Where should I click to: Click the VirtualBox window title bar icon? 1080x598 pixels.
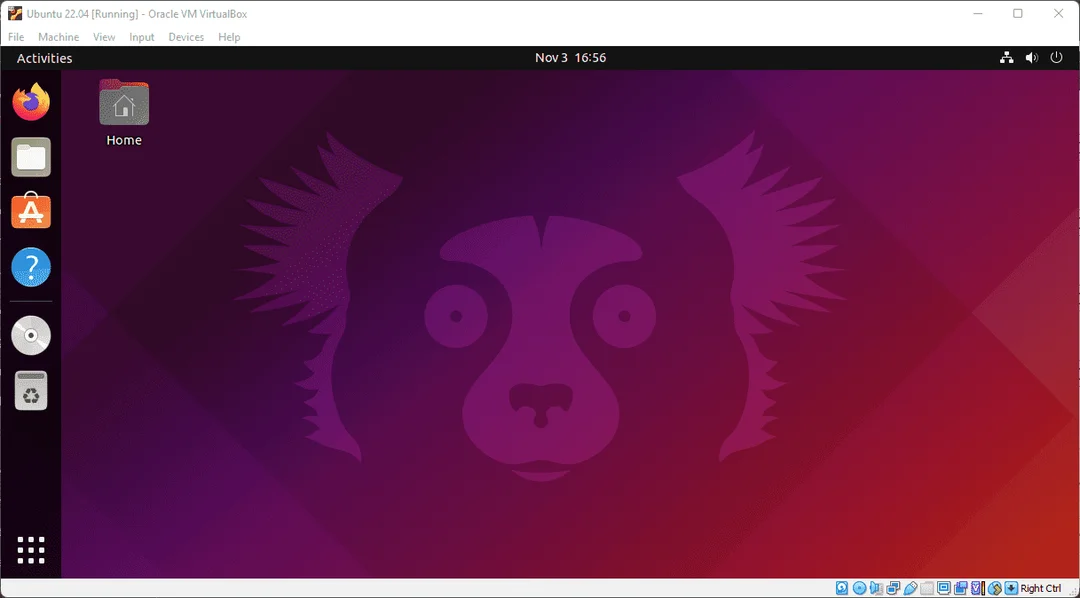click(15, 14)
